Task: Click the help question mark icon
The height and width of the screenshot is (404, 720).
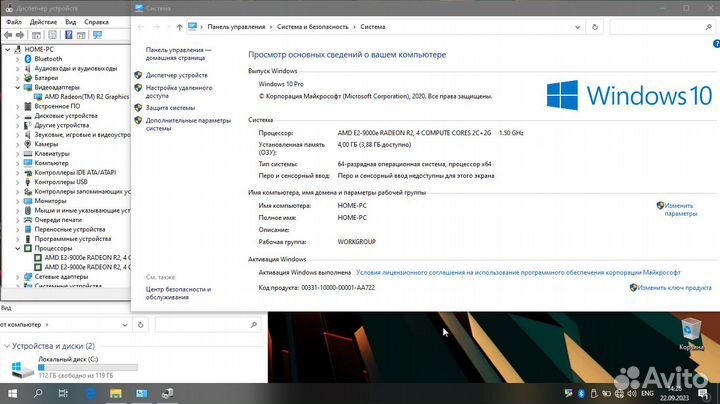Action: 716,44
